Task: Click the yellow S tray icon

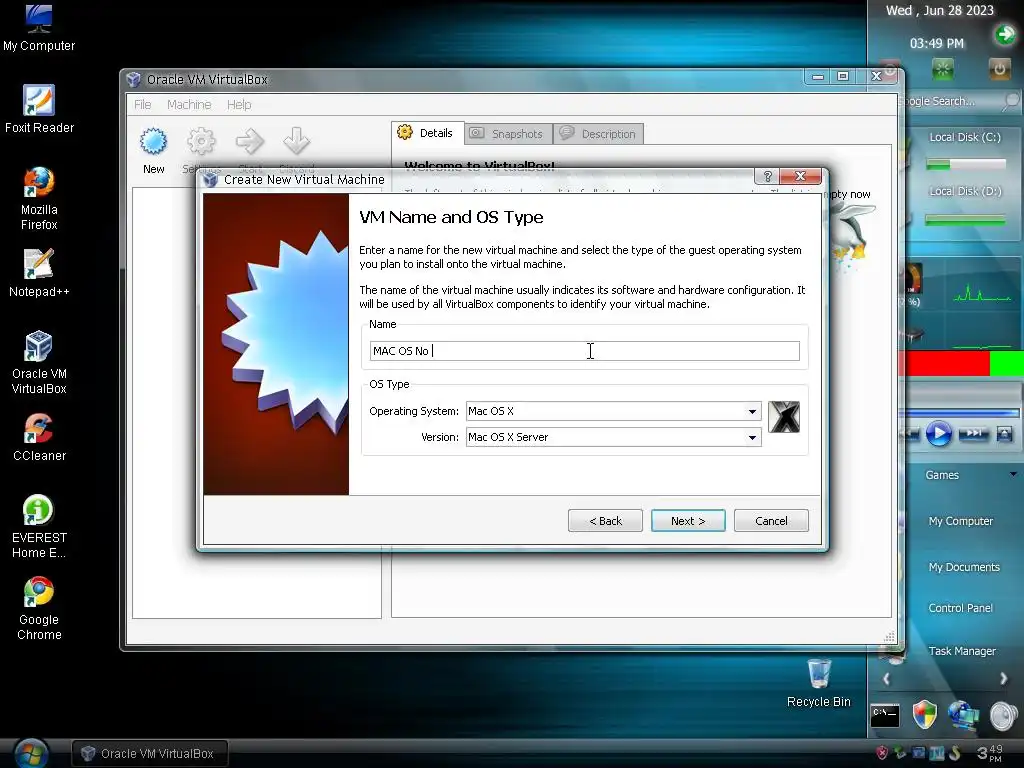Action: [955, 753]
